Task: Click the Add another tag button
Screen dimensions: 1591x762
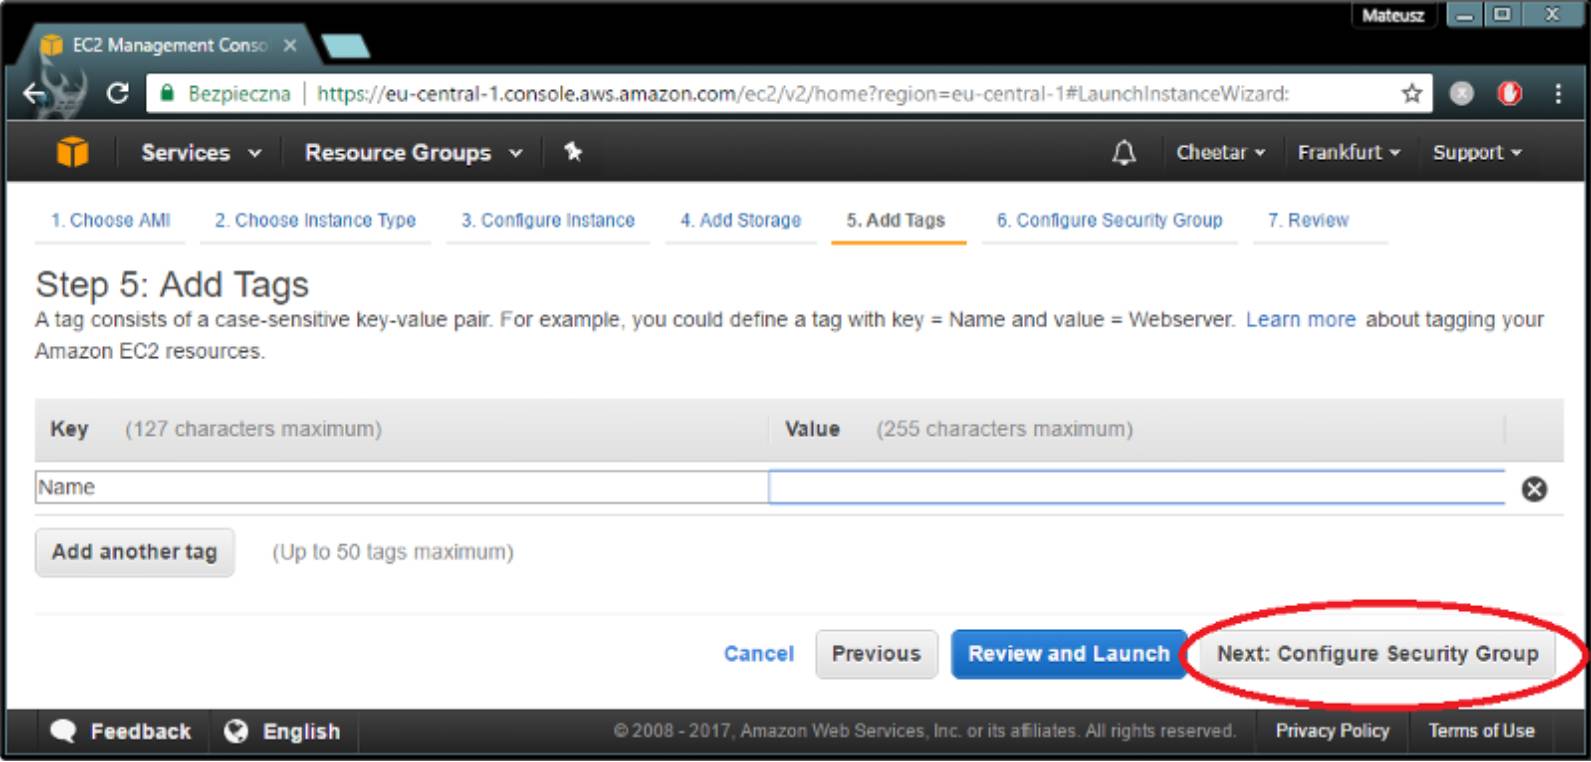Action: pos(134,552)
